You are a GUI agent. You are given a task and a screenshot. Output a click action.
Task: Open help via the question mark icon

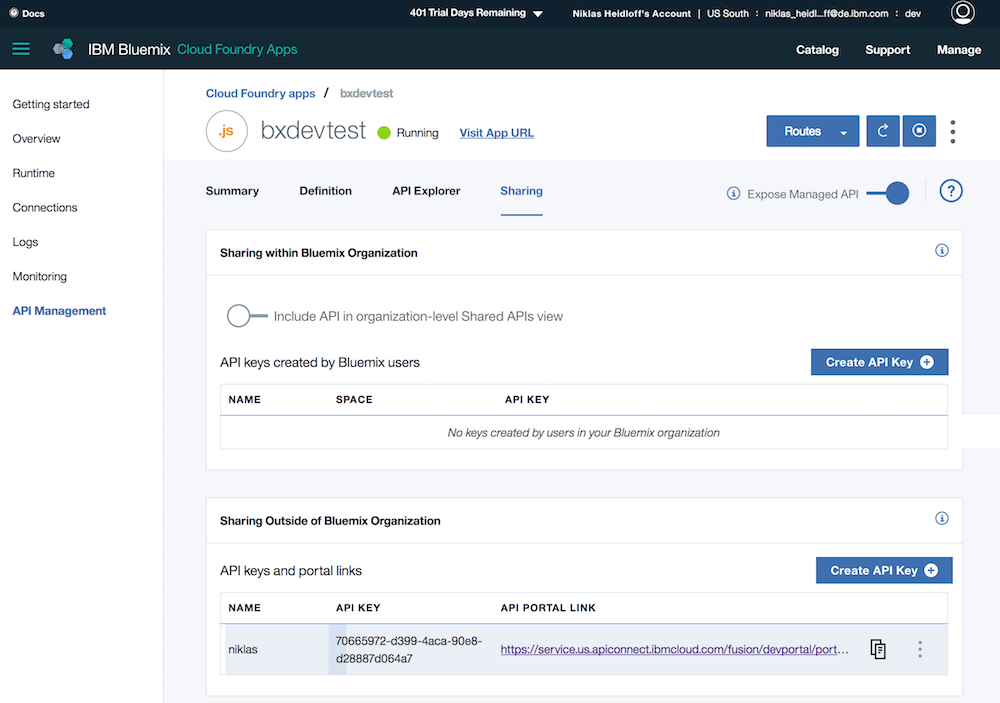pyautogui.click(x=950, y=191)
